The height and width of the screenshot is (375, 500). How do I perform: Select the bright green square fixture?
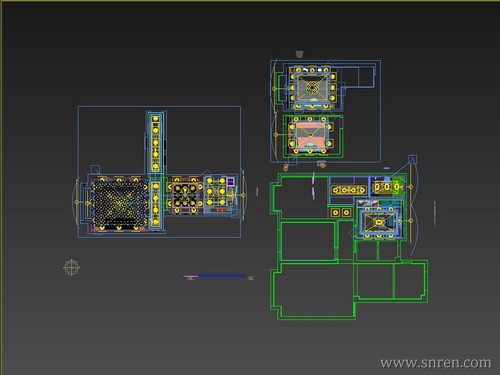coord(397,186)
